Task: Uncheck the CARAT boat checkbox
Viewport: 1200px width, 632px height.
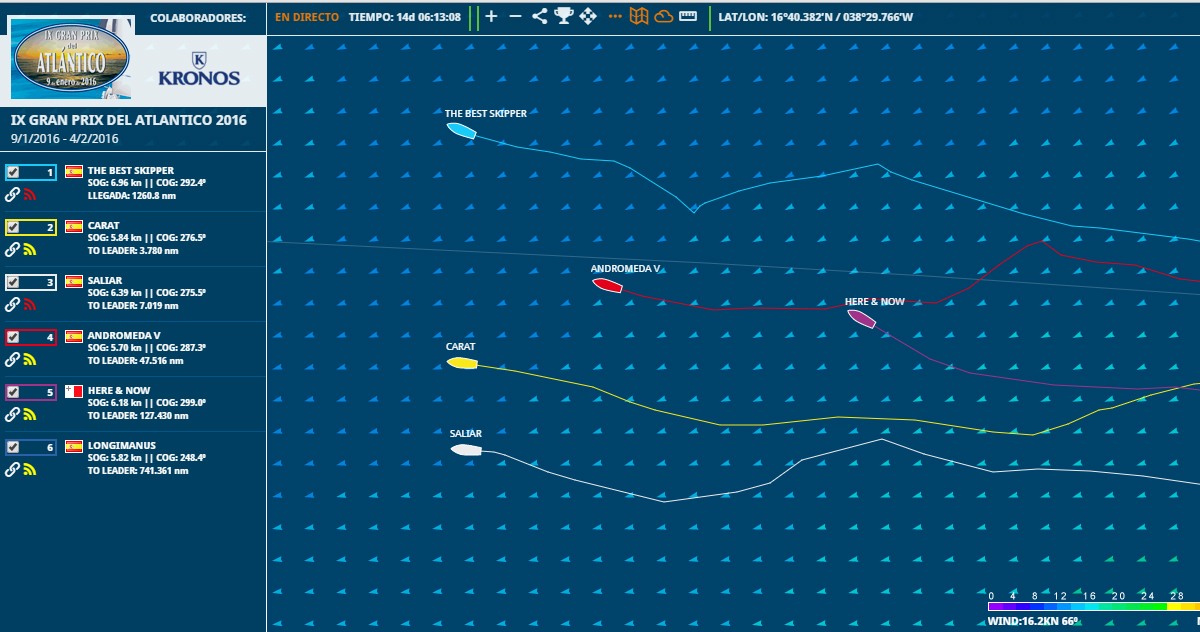Action: 13,227
